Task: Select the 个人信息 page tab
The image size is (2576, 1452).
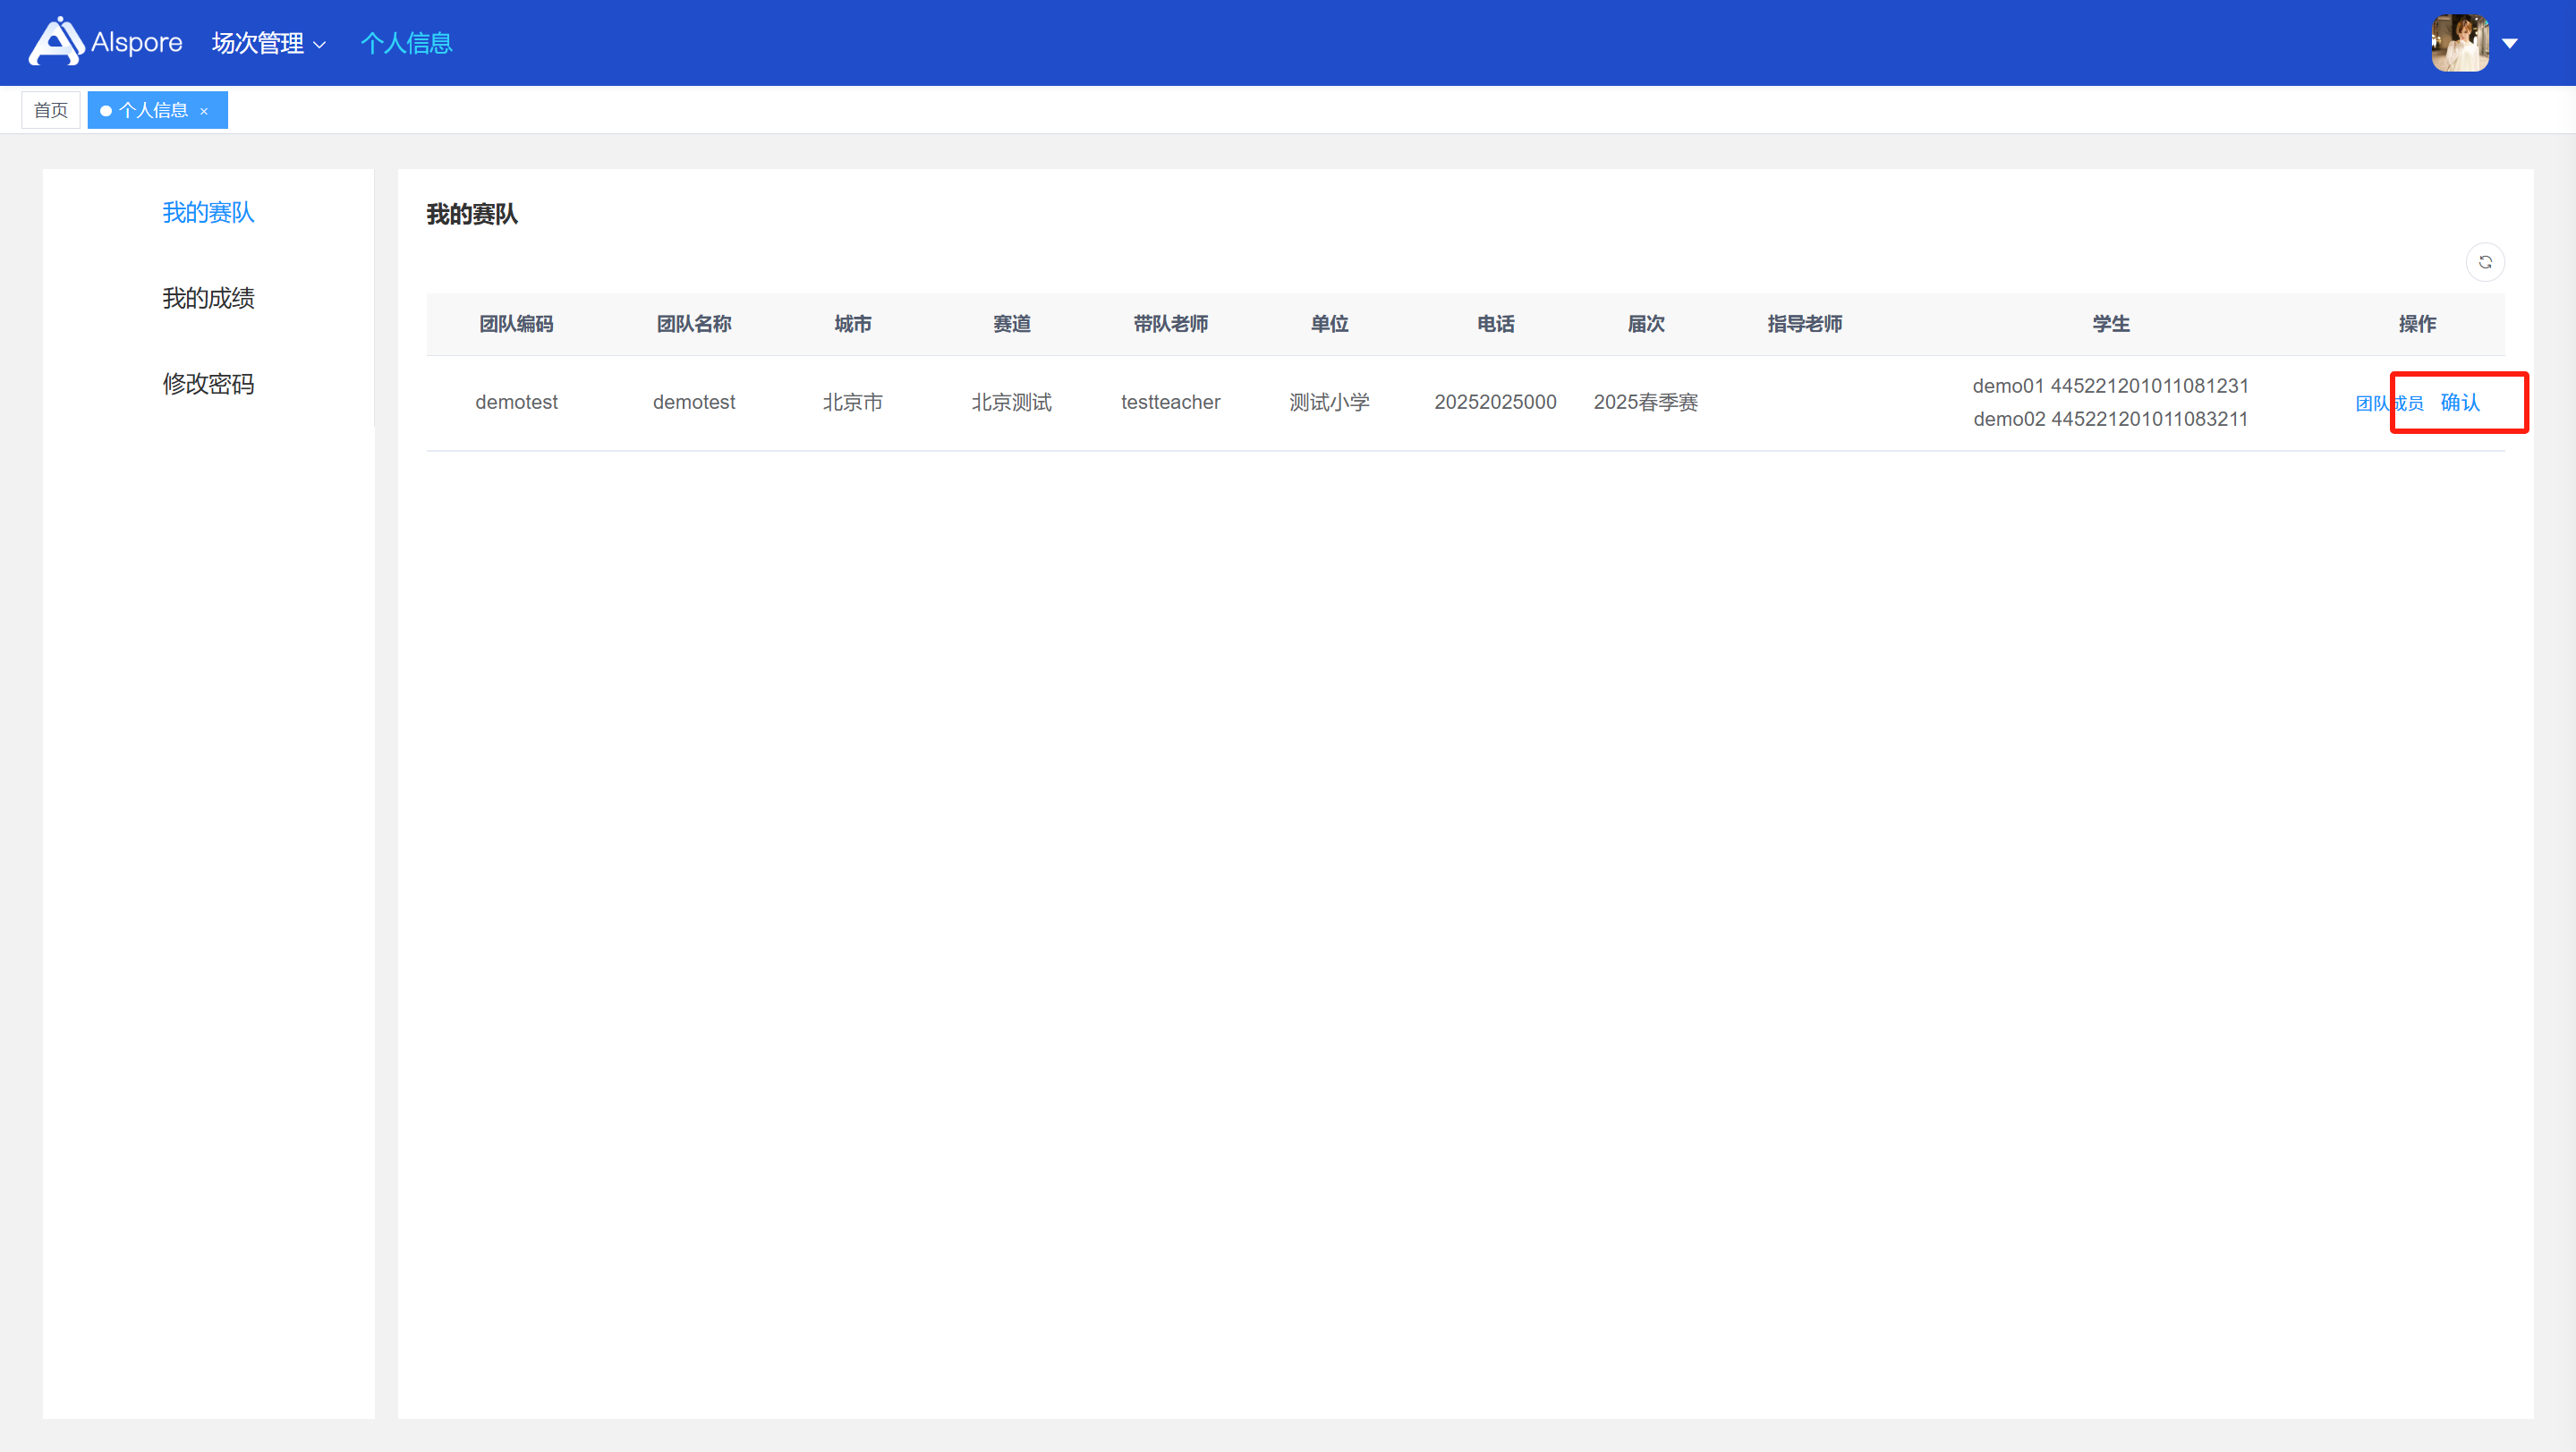Action: 152,110
